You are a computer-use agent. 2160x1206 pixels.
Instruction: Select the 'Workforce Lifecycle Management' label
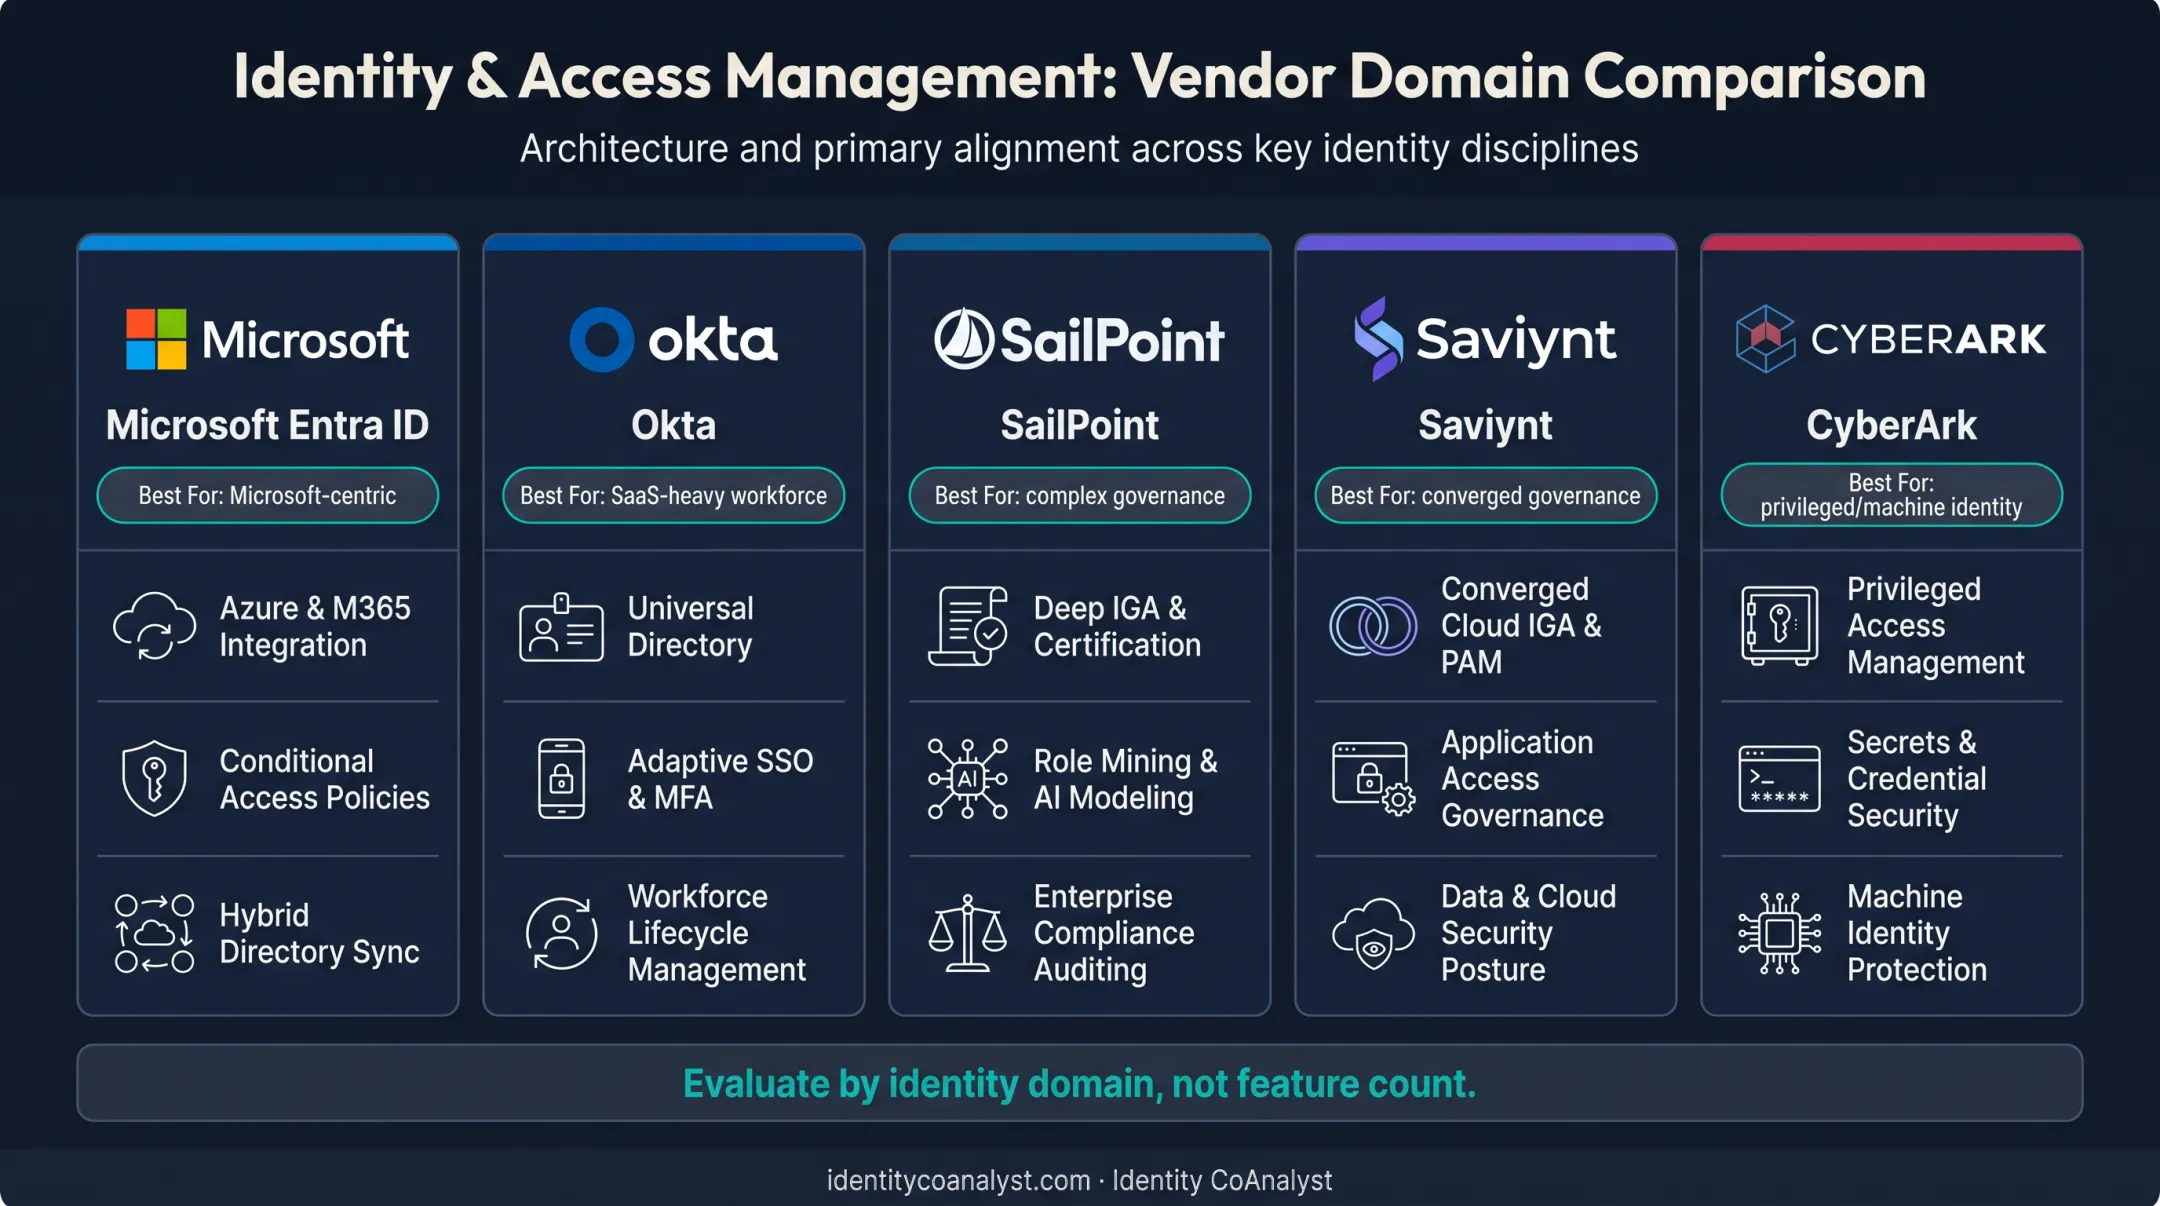click(717, 933)
